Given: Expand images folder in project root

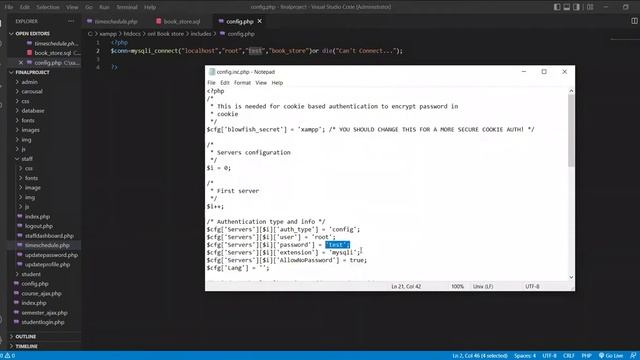Looking at the screenshot, I should pos(30,130).
